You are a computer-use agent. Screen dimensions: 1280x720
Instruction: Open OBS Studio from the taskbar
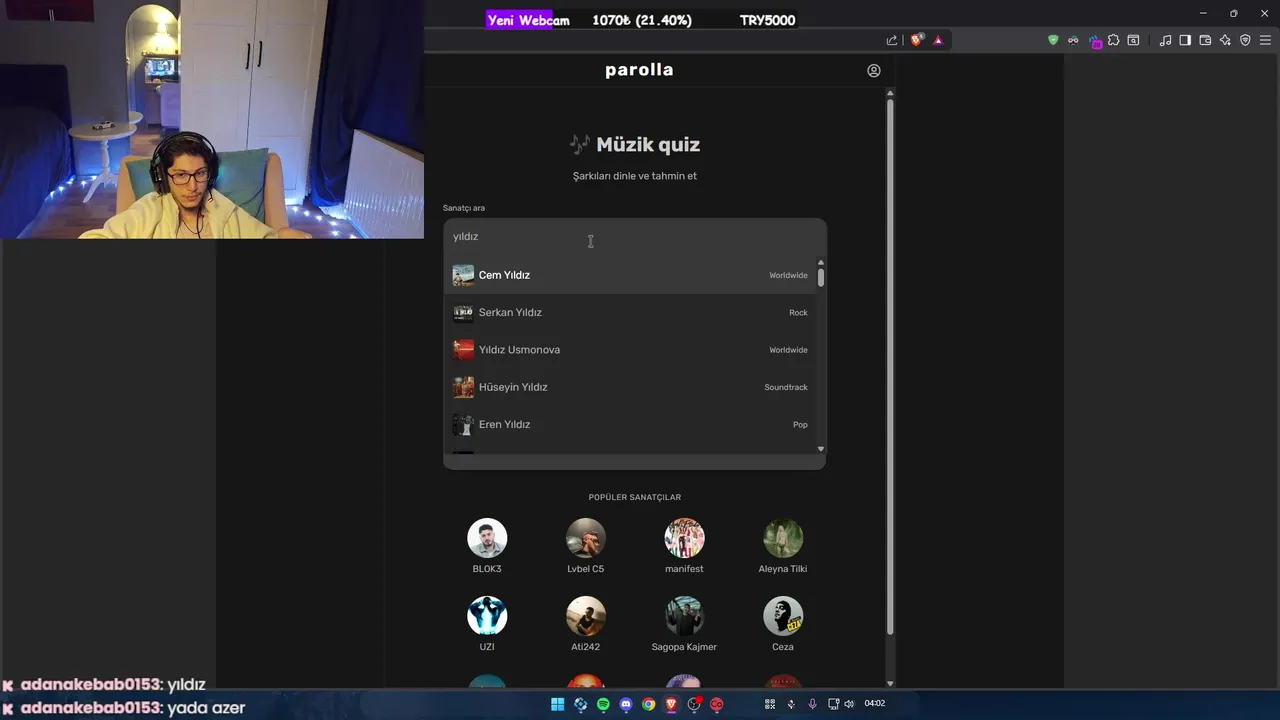pos(694,704)
